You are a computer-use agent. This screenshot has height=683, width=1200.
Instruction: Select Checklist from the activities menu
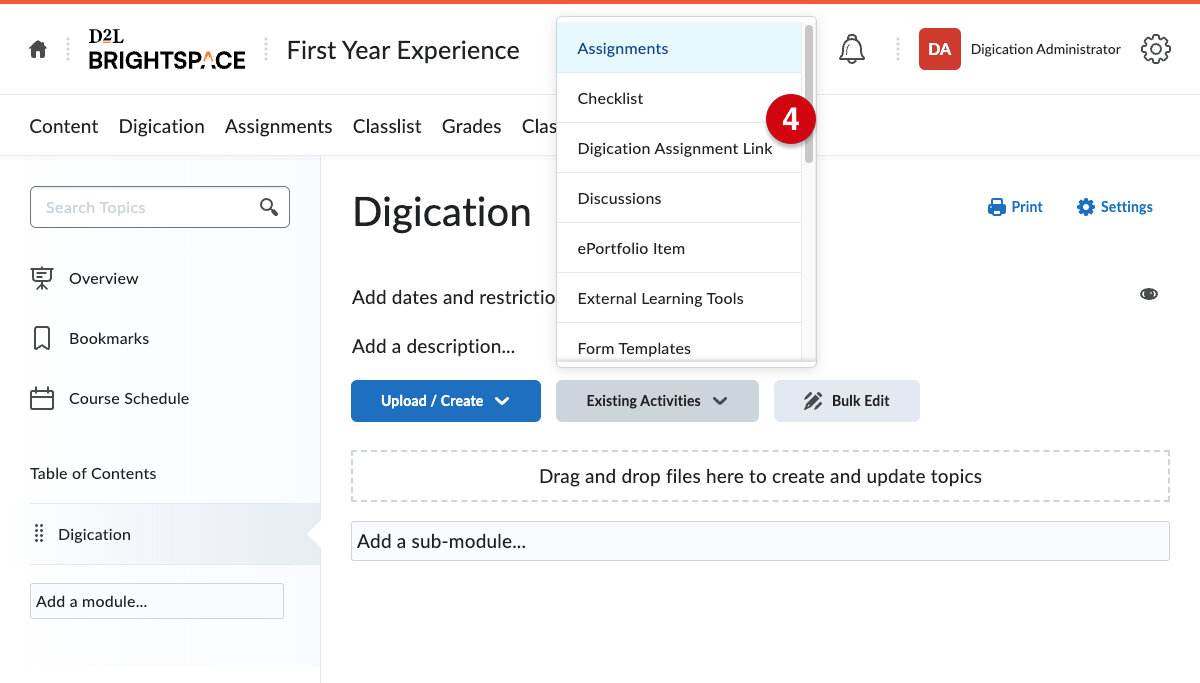click(x=679, y=98)
